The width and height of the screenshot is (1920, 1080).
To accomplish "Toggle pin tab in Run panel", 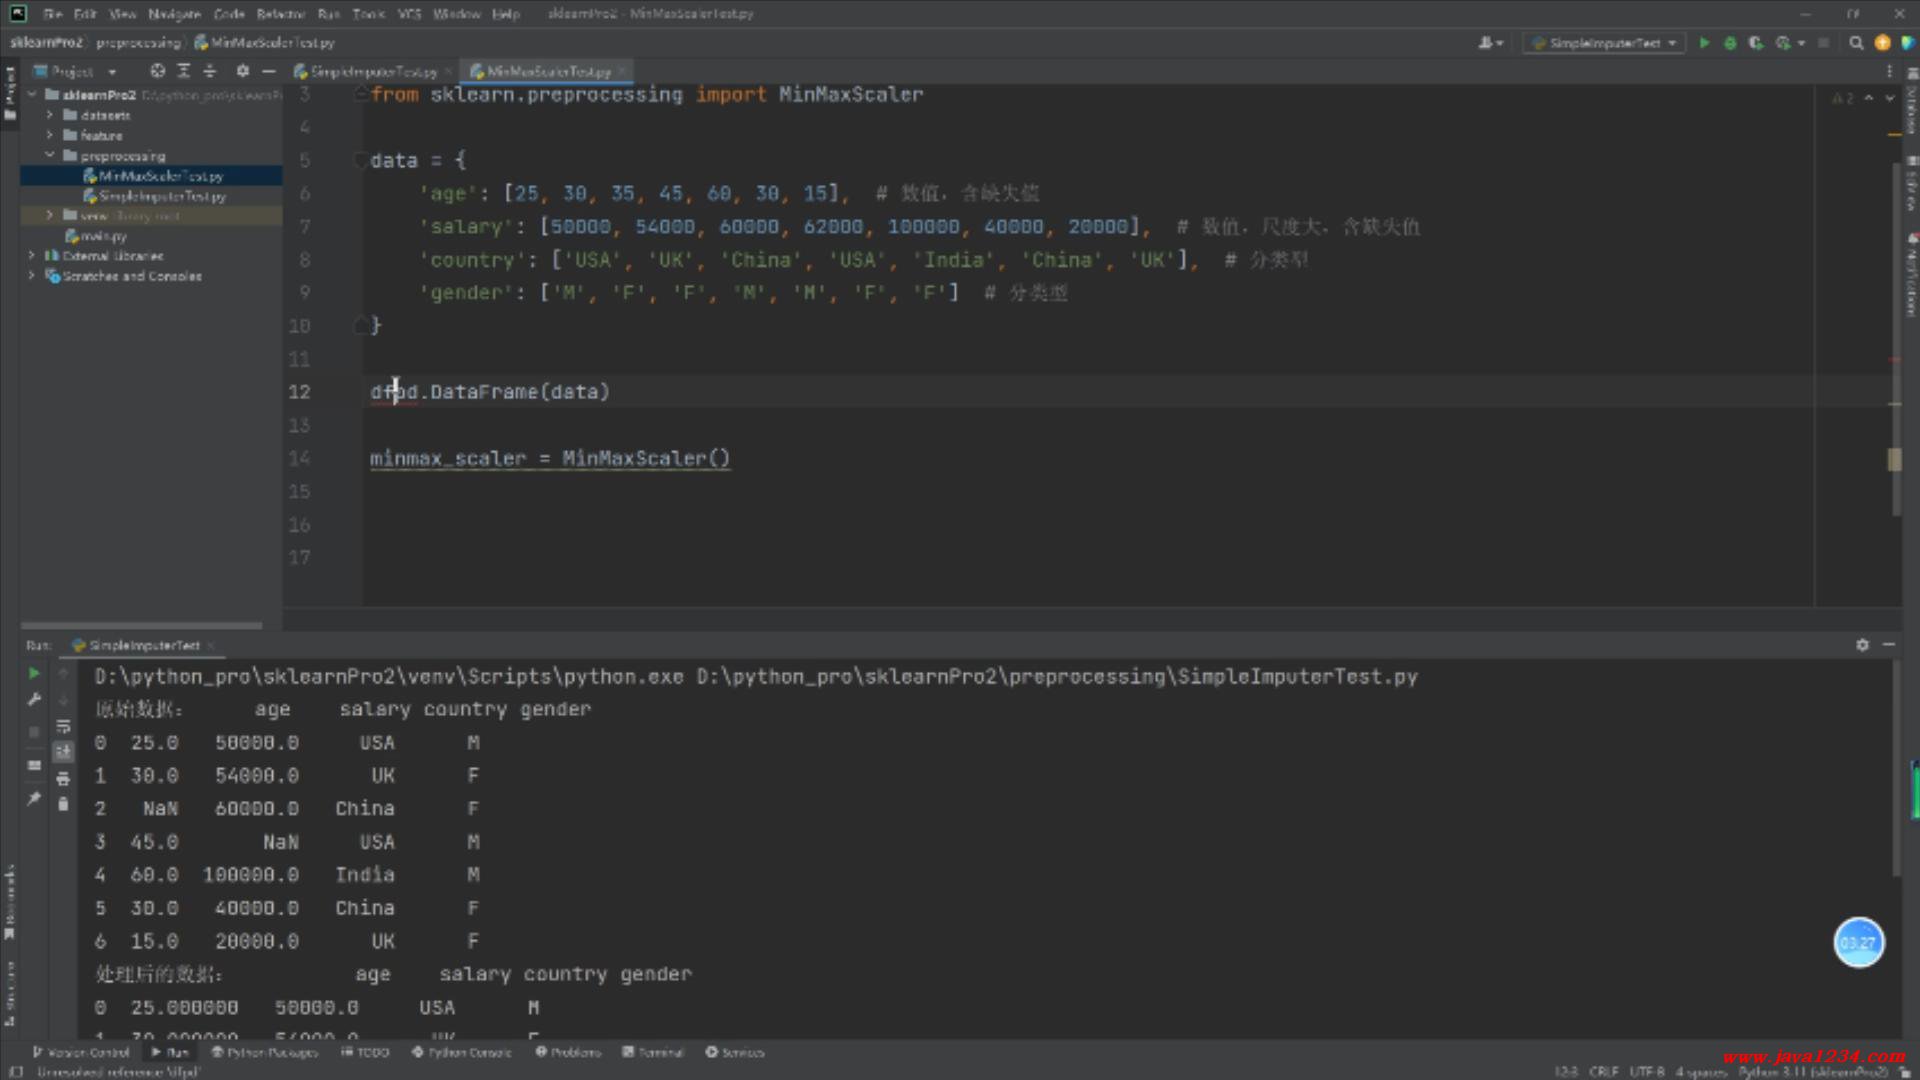I will click(34, 798).
